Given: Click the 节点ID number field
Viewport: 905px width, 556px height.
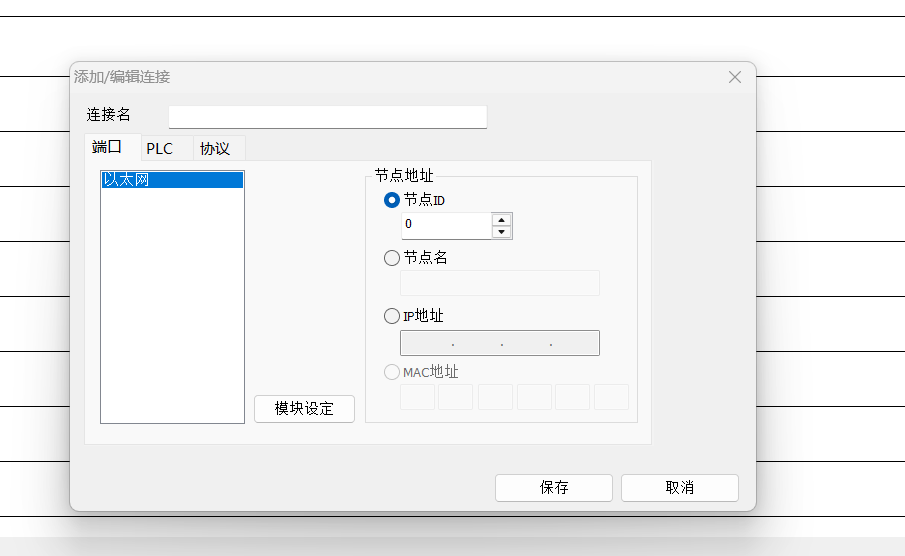Looking at the screenshot, I should 446,225.
